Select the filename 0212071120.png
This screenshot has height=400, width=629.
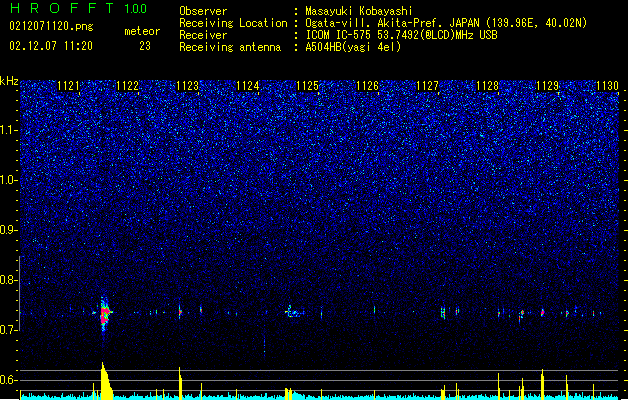click(x=51, y=26)
